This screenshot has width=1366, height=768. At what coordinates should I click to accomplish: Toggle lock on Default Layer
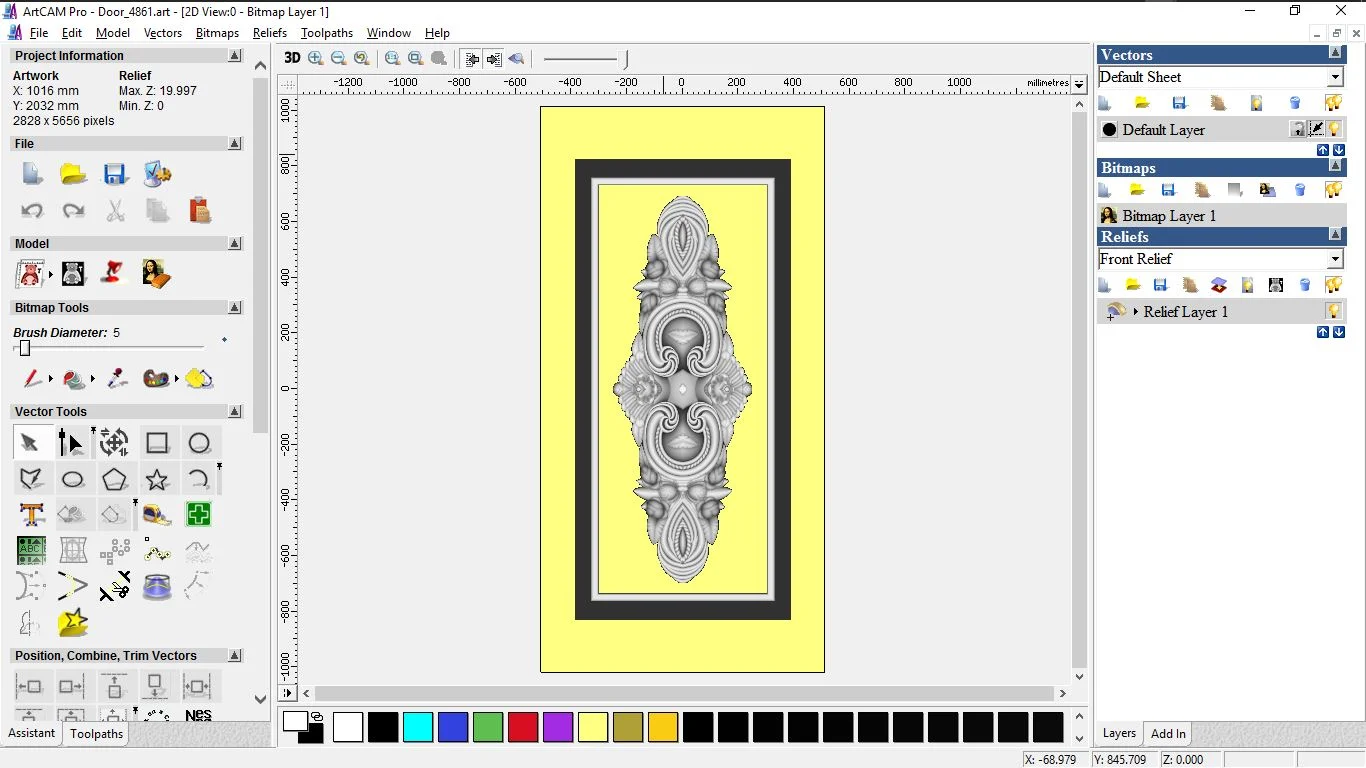point(1297,129)
